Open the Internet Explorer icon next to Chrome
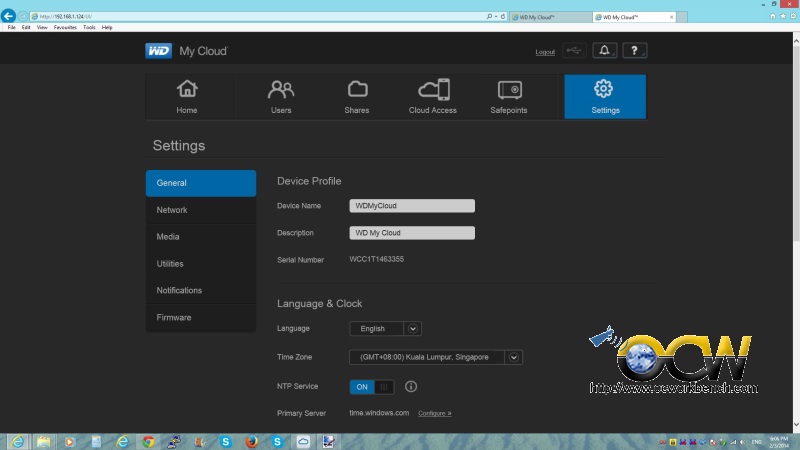The image size is (800, 450). pyautogui.click(x=122, y=442)
